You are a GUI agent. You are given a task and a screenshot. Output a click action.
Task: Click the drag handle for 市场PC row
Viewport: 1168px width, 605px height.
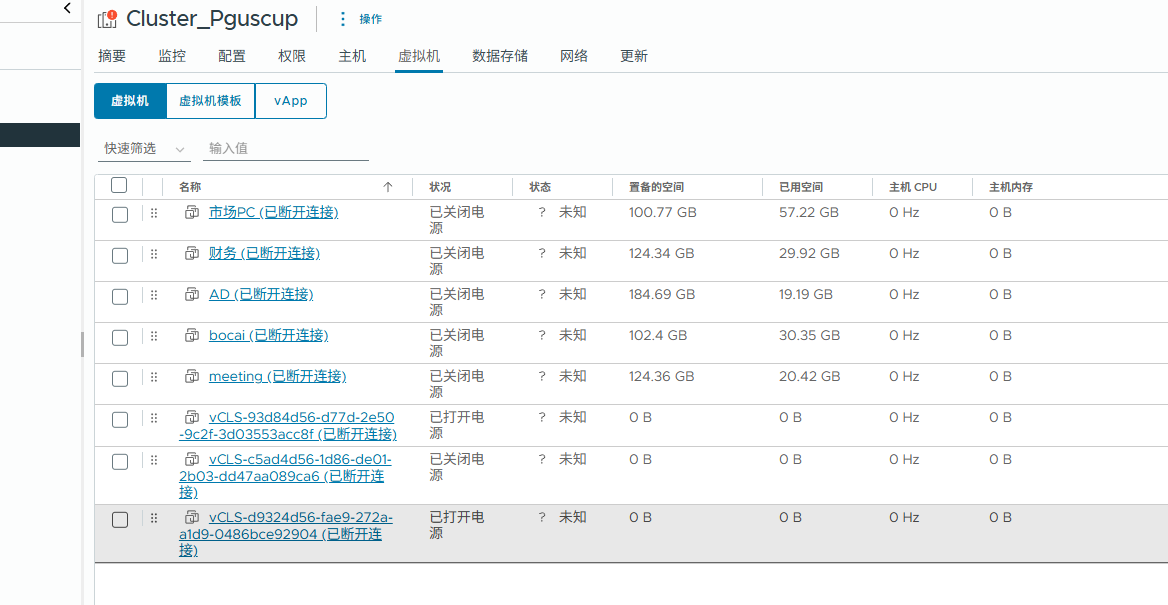[x=154, y=213]
